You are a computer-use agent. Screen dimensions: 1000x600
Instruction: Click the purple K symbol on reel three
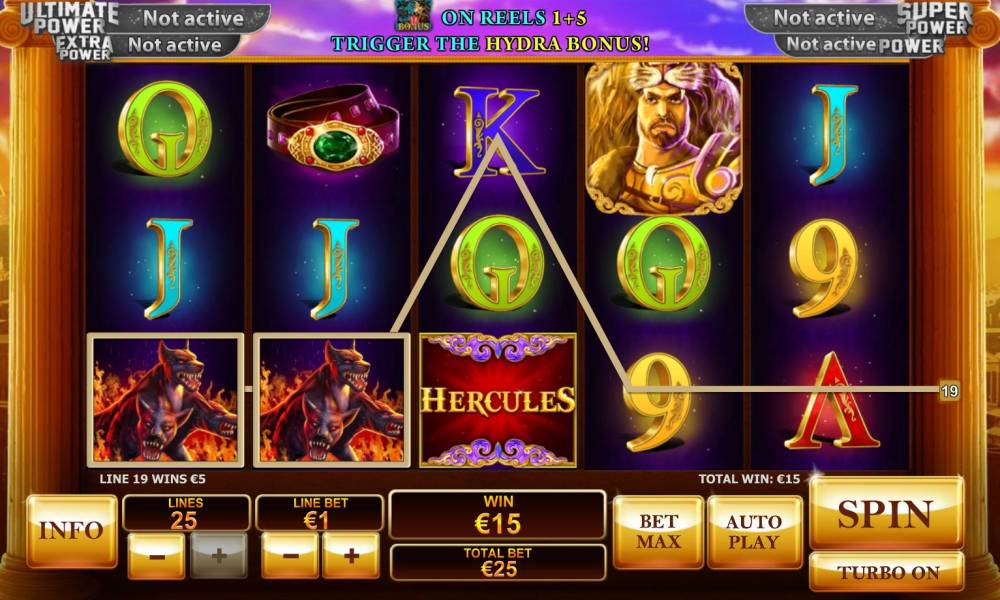(498, 132)
